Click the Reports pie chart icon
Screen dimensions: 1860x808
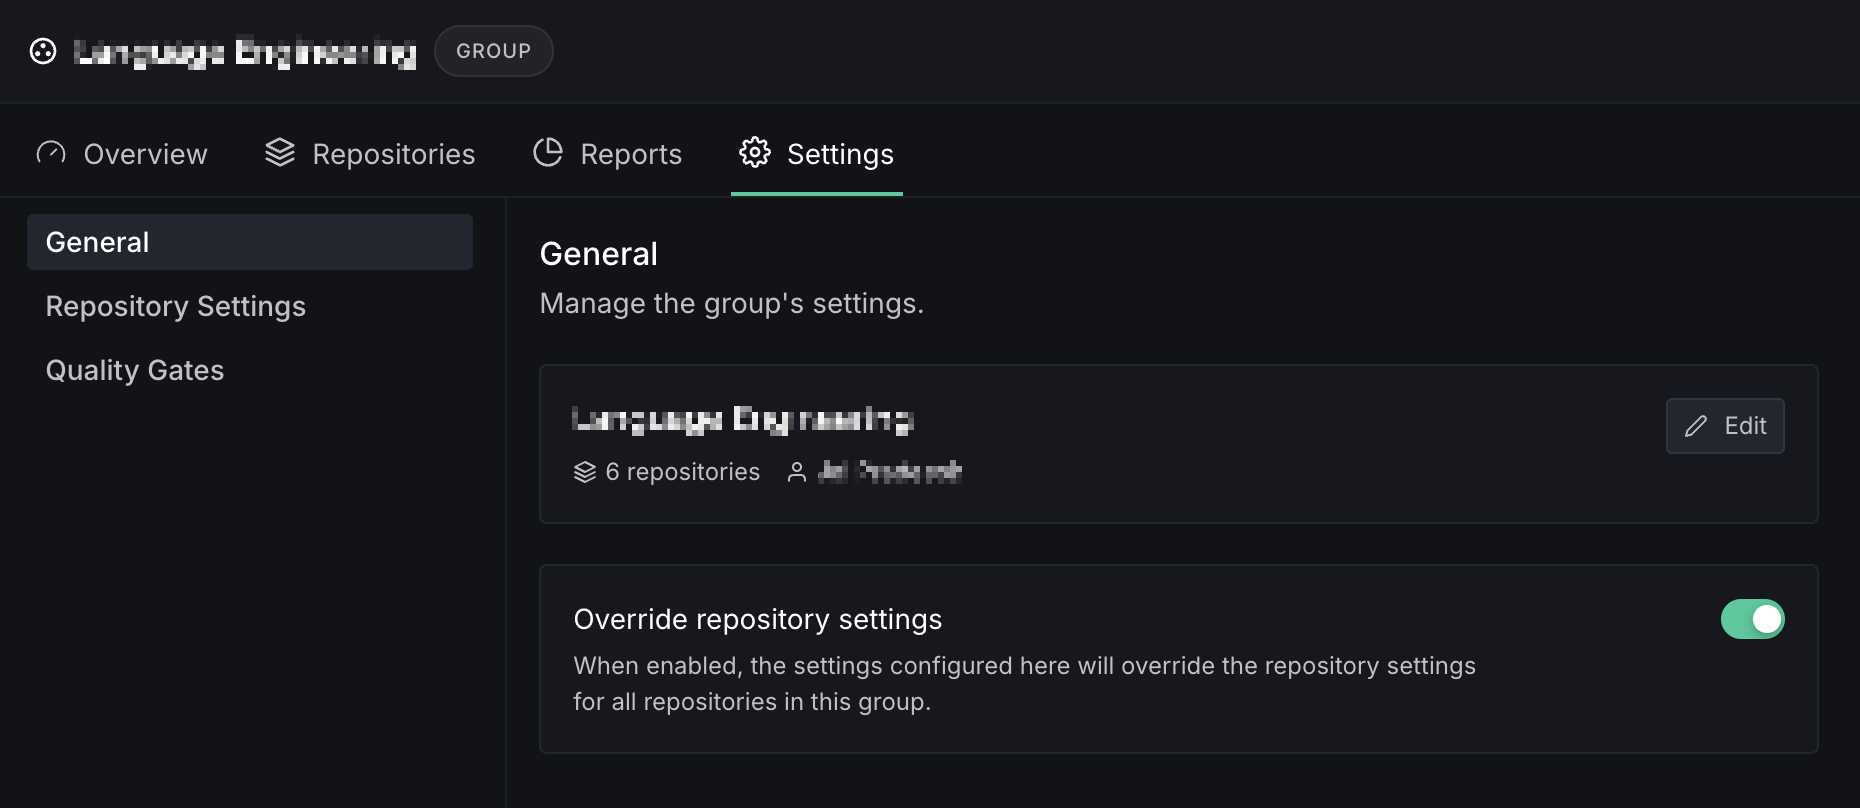pos(548,153)
